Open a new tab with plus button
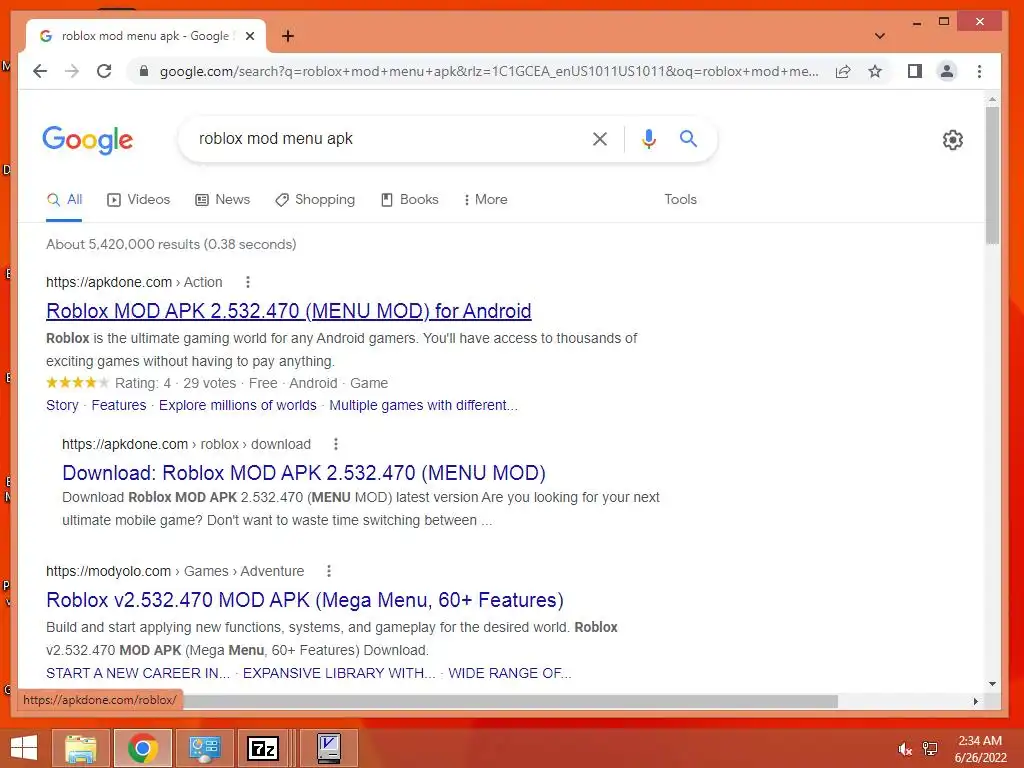Viewport: 1024px width, 768px height. click(288, 36)
